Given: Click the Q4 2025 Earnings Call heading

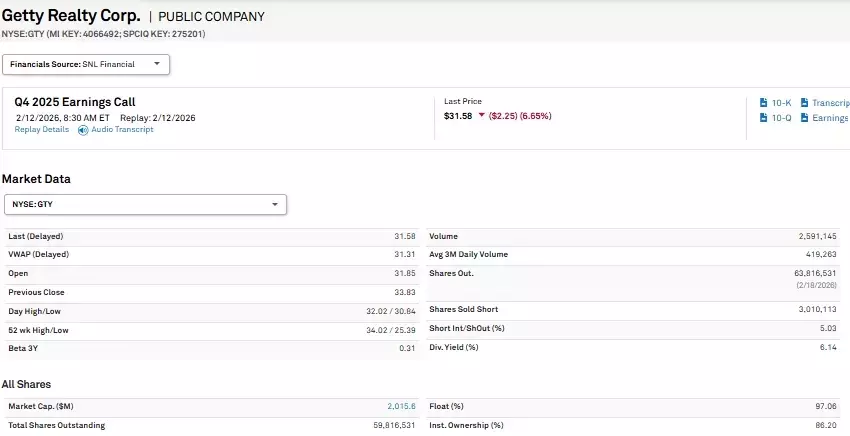Looking at the screenshot, I should pos(75,102).
